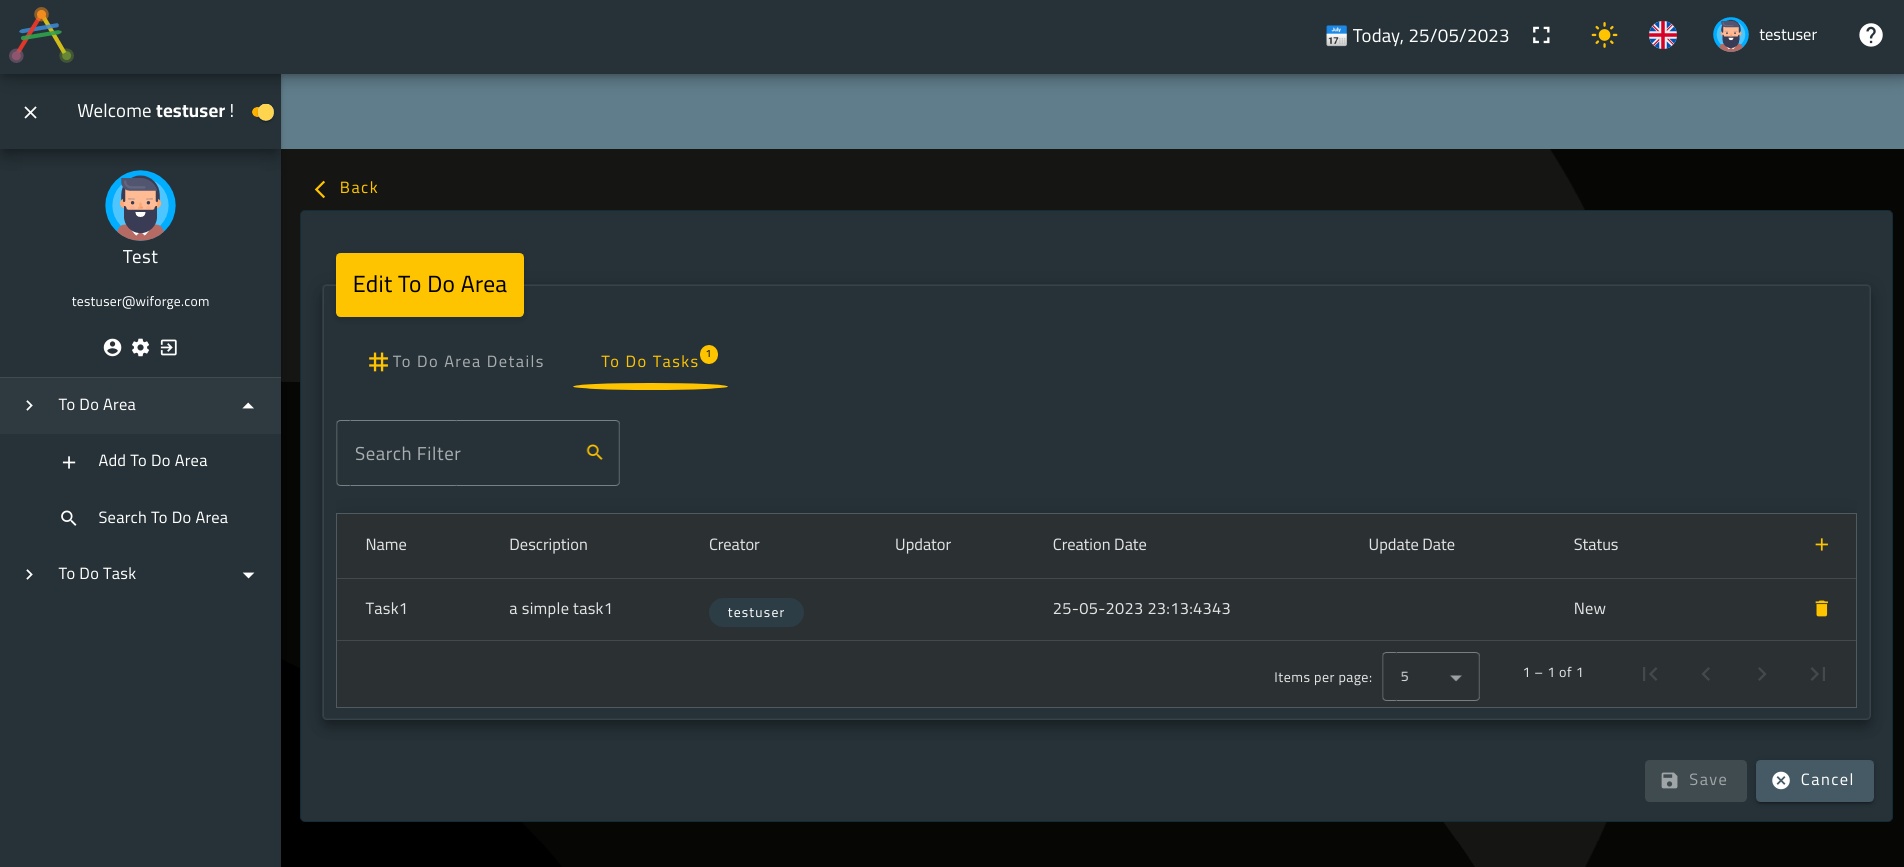Toggle the yellow sidebar pin switch

click(263, 112)
